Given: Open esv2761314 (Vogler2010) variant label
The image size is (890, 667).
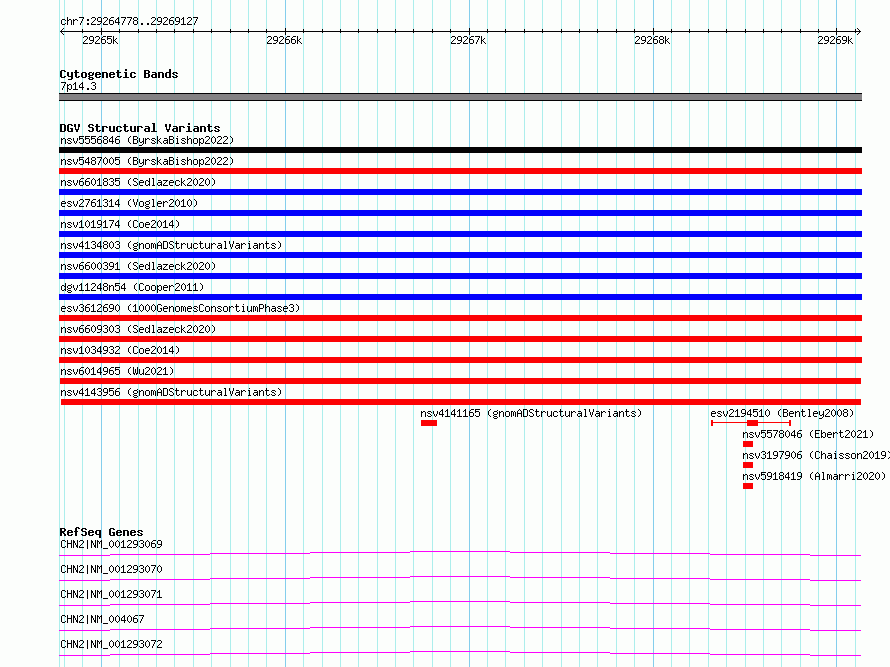Looking at the screenshot, I should click(x=129, y=203).
